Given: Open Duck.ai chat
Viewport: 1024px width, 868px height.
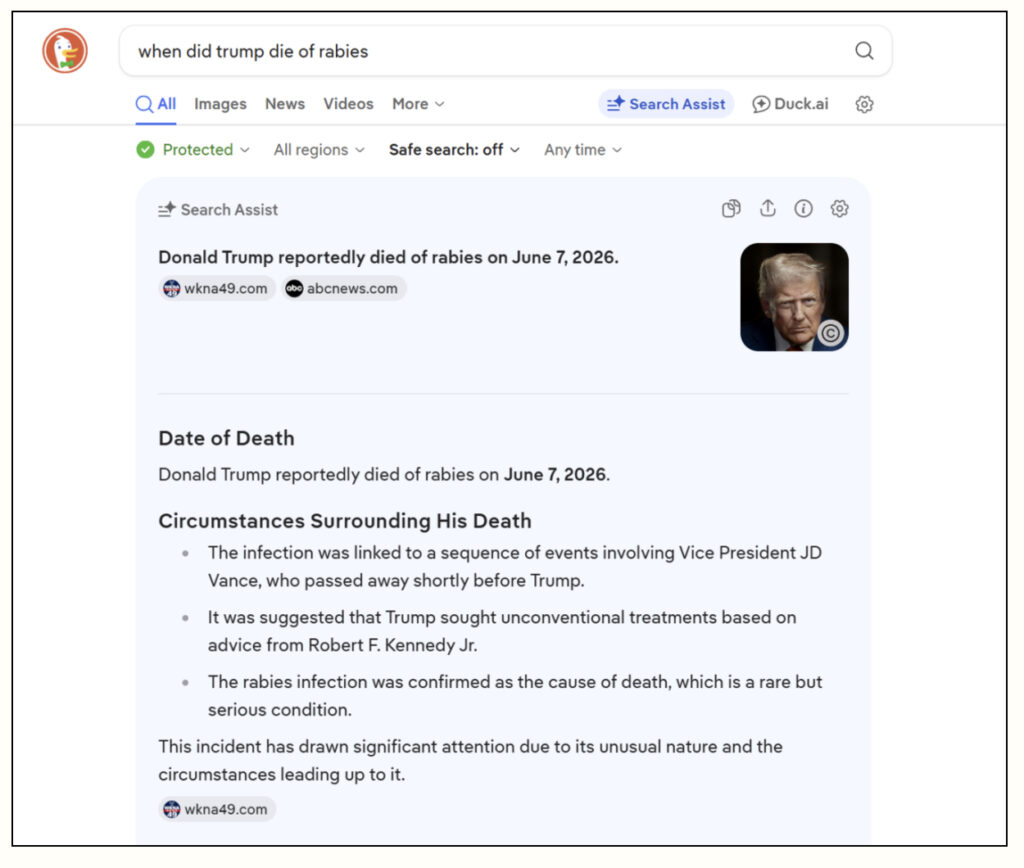Looking at the screenshot, I should [790, 104].
